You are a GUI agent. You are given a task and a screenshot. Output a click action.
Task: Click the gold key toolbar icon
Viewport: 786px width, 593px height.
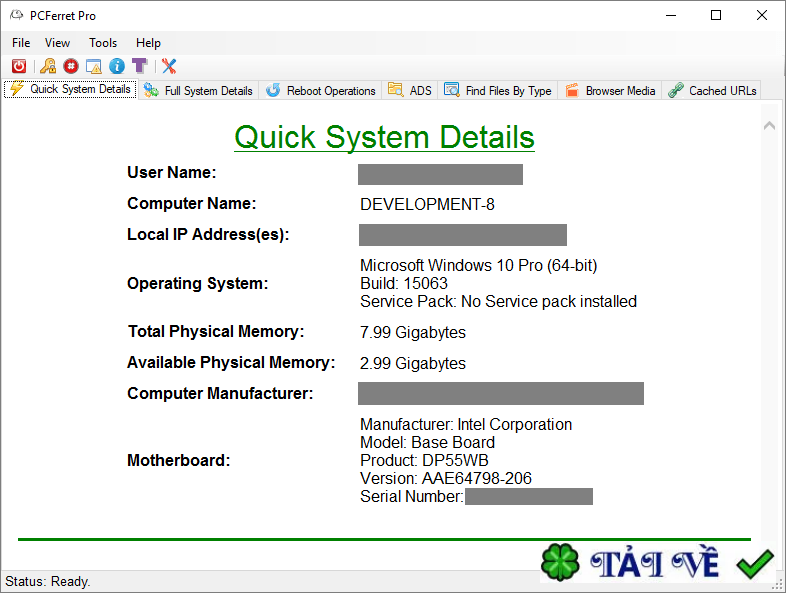[47, 66]
